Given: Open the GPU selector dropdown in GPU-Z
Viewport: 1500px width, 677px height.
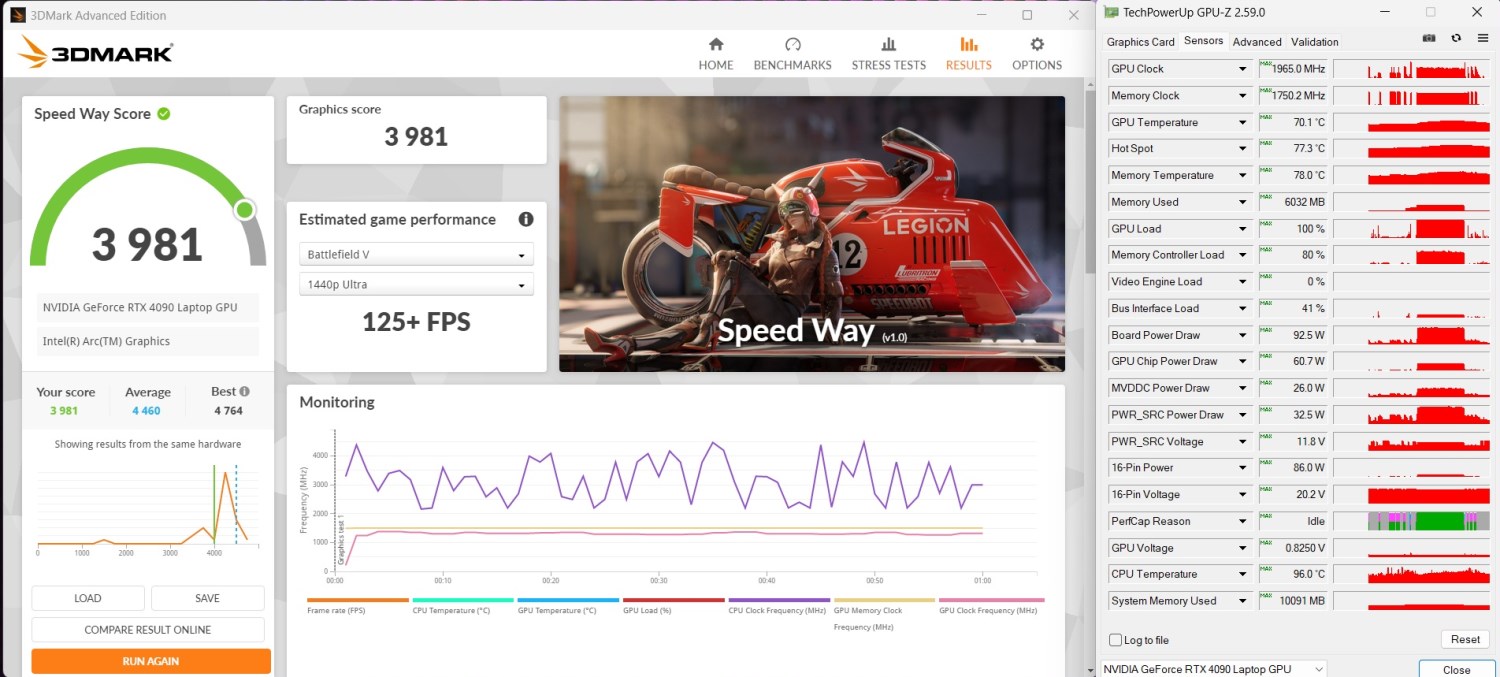Looking at the screenshot, I should (x=1214, y=669).
